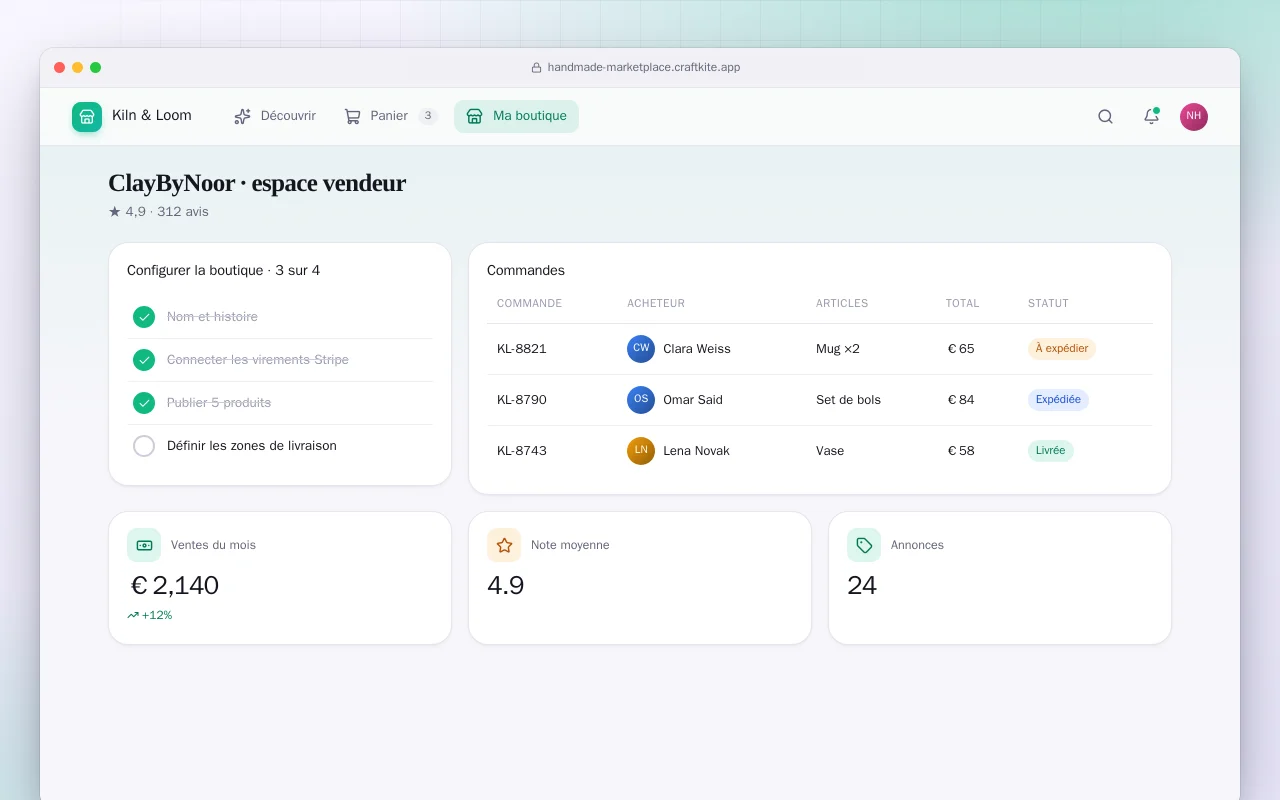
Task: Click the À expédier status badge
Action: pyautogui.click(x=1062, y=349)
